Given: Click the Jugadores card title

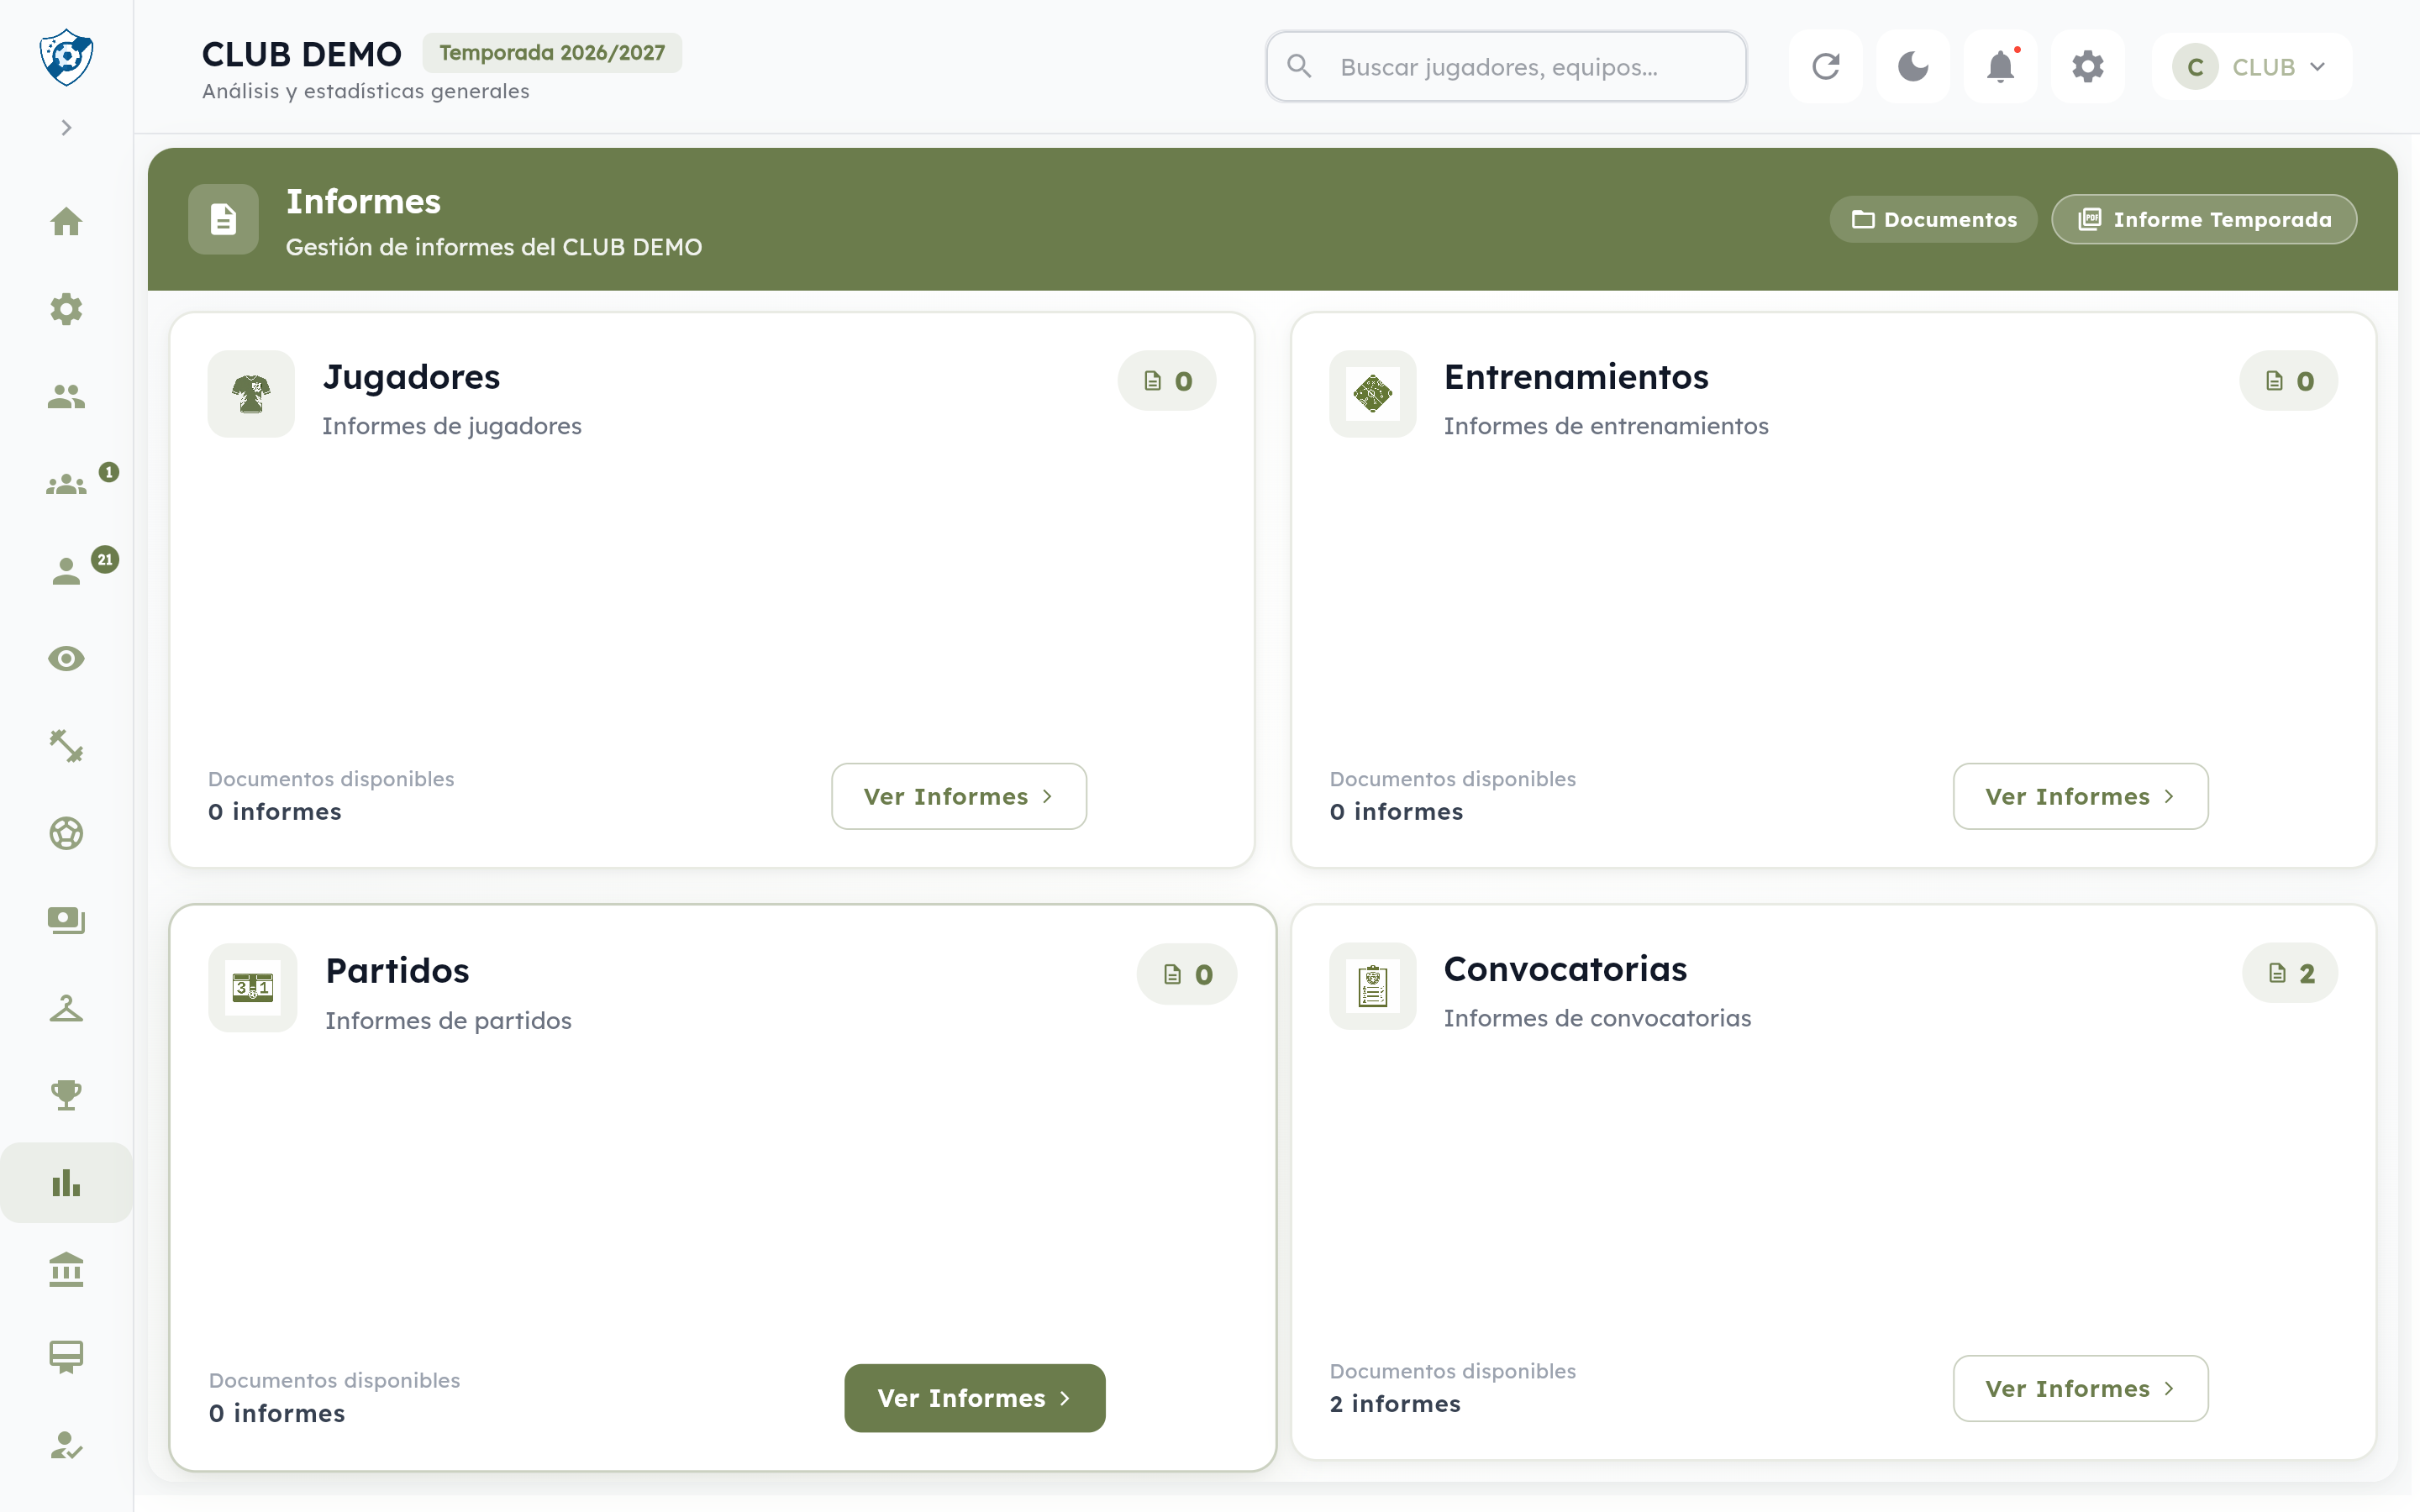Looking at the screenshot, I should click(411, 377).
